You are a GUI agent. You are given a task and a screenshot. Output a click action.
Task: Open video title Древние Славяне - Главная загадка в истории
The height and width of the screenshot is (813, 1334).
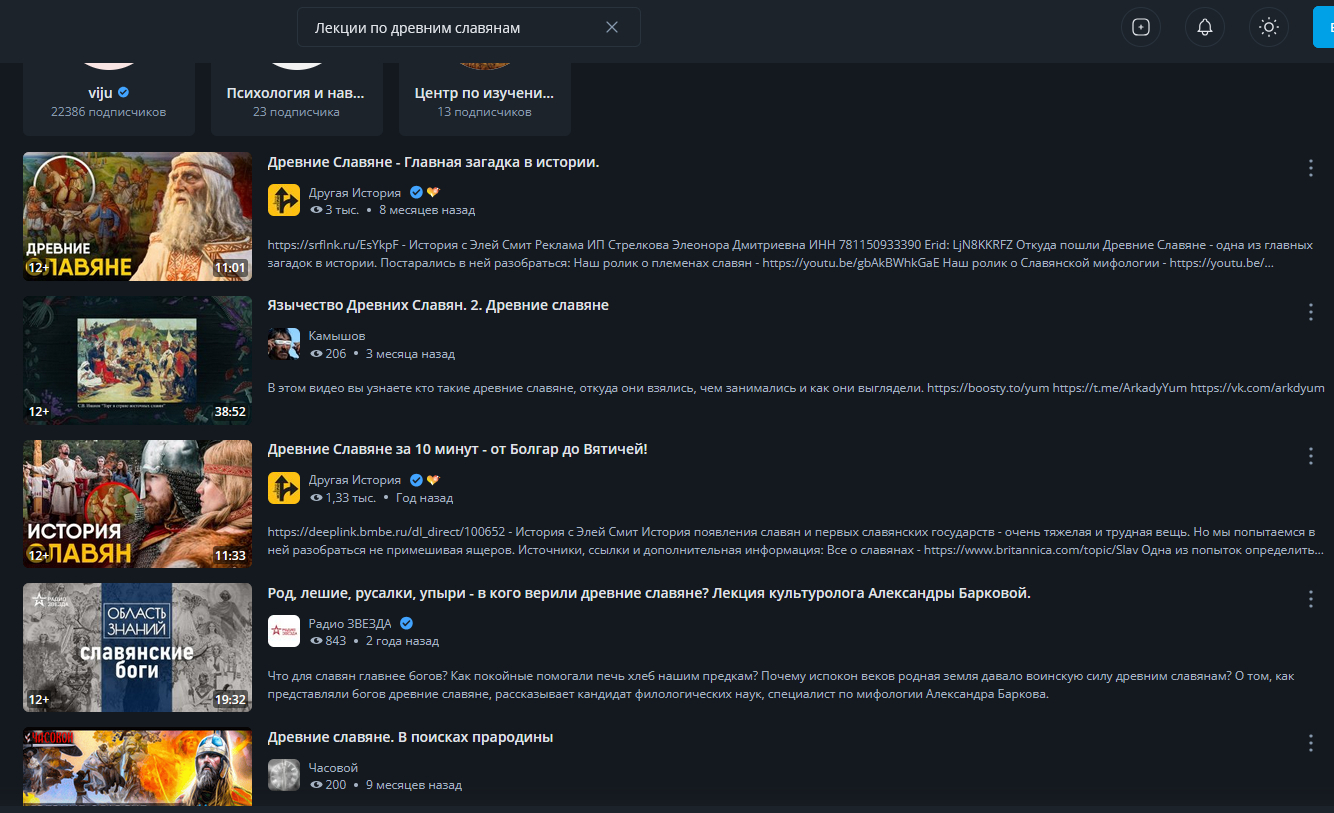(x=433, y=162)
